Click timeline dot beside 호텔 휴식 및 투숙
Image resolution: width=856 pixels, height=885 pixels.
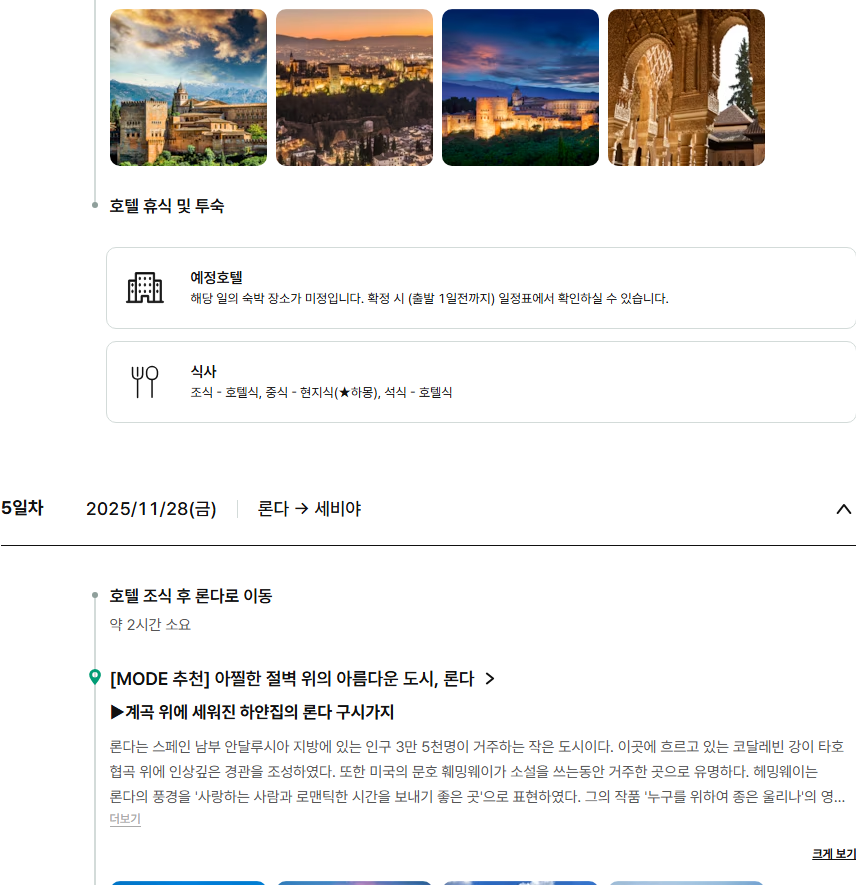(x=95, y=205)
